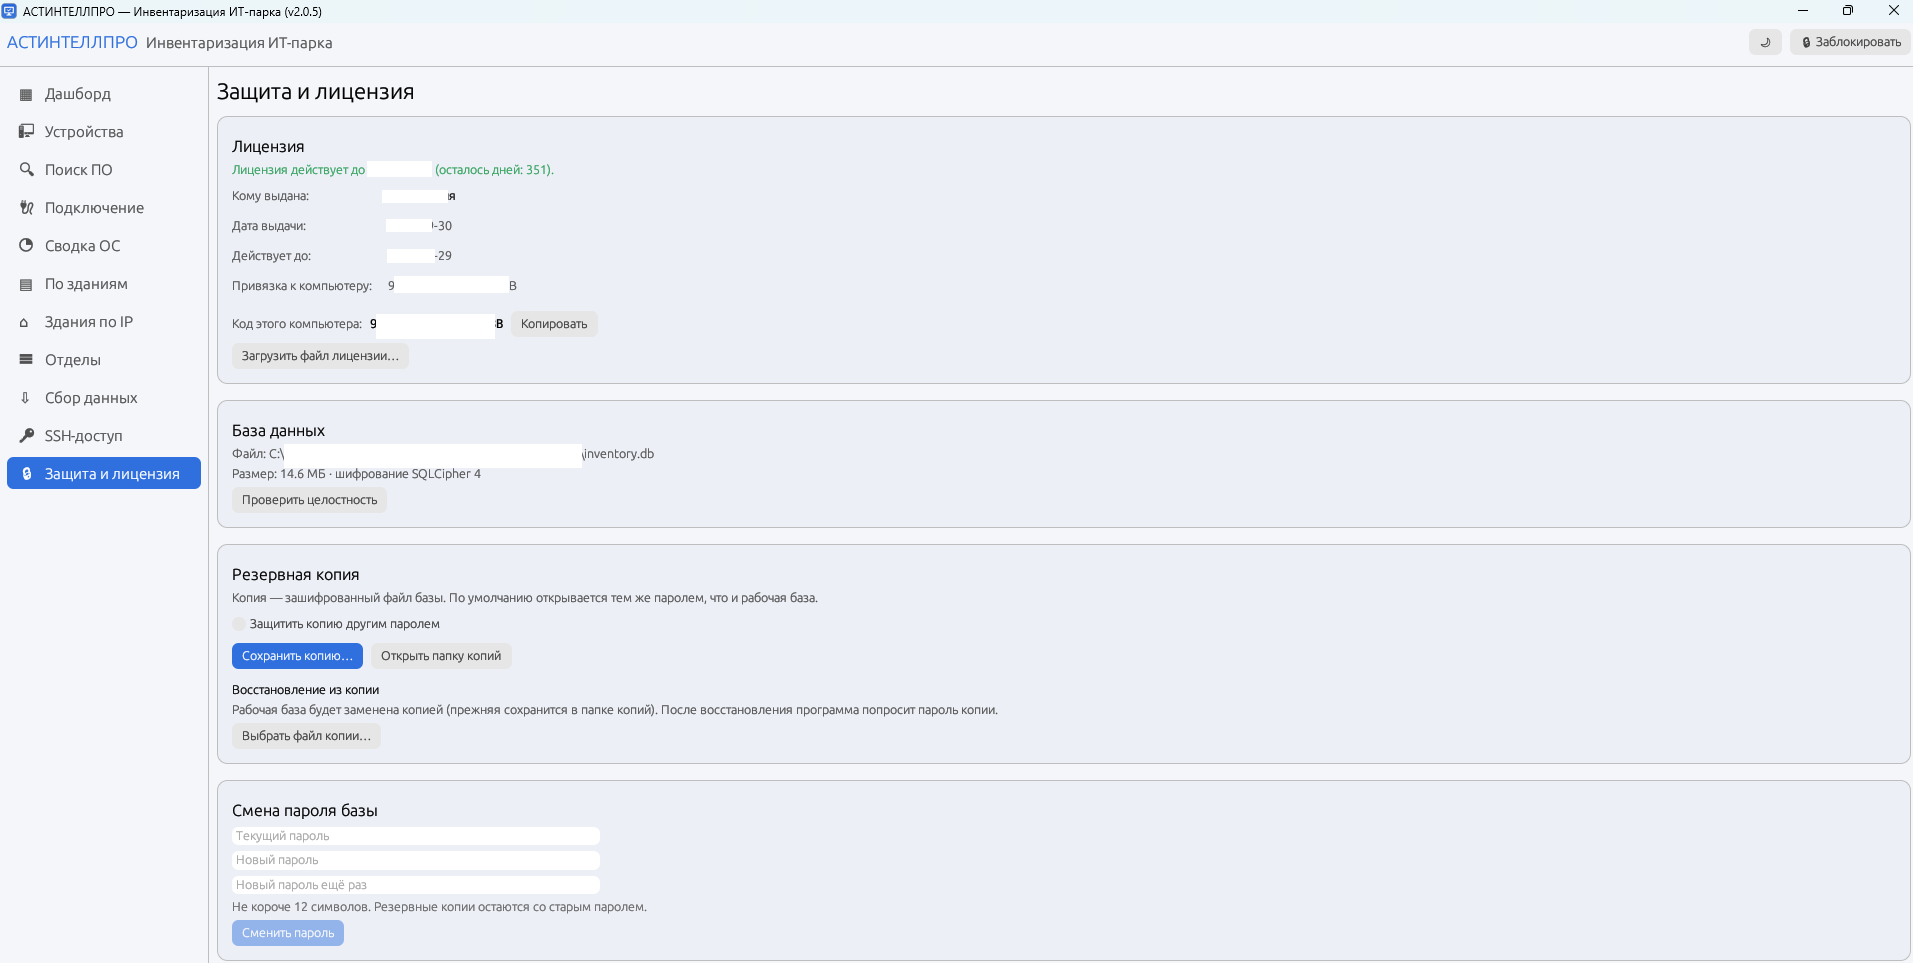The width and height of the screenshot is (1913, 963).
Task: Open SSH-доступ using the key icon
Action: (x=26, y=436)
